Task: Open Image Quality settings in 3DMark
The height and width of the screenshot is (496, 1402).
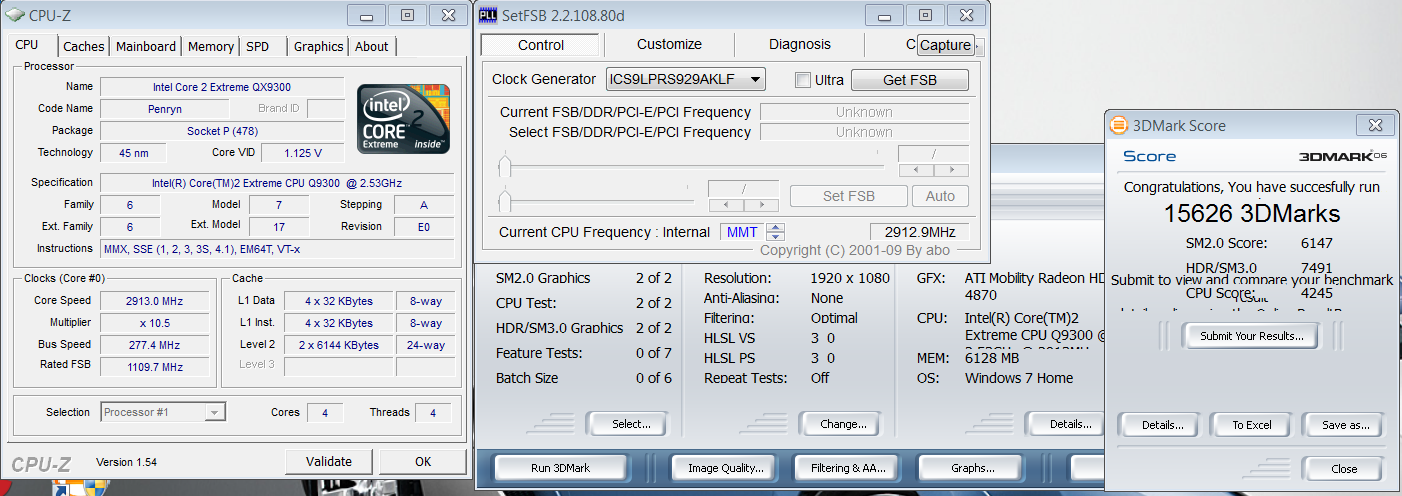Action: coord(726,467)
